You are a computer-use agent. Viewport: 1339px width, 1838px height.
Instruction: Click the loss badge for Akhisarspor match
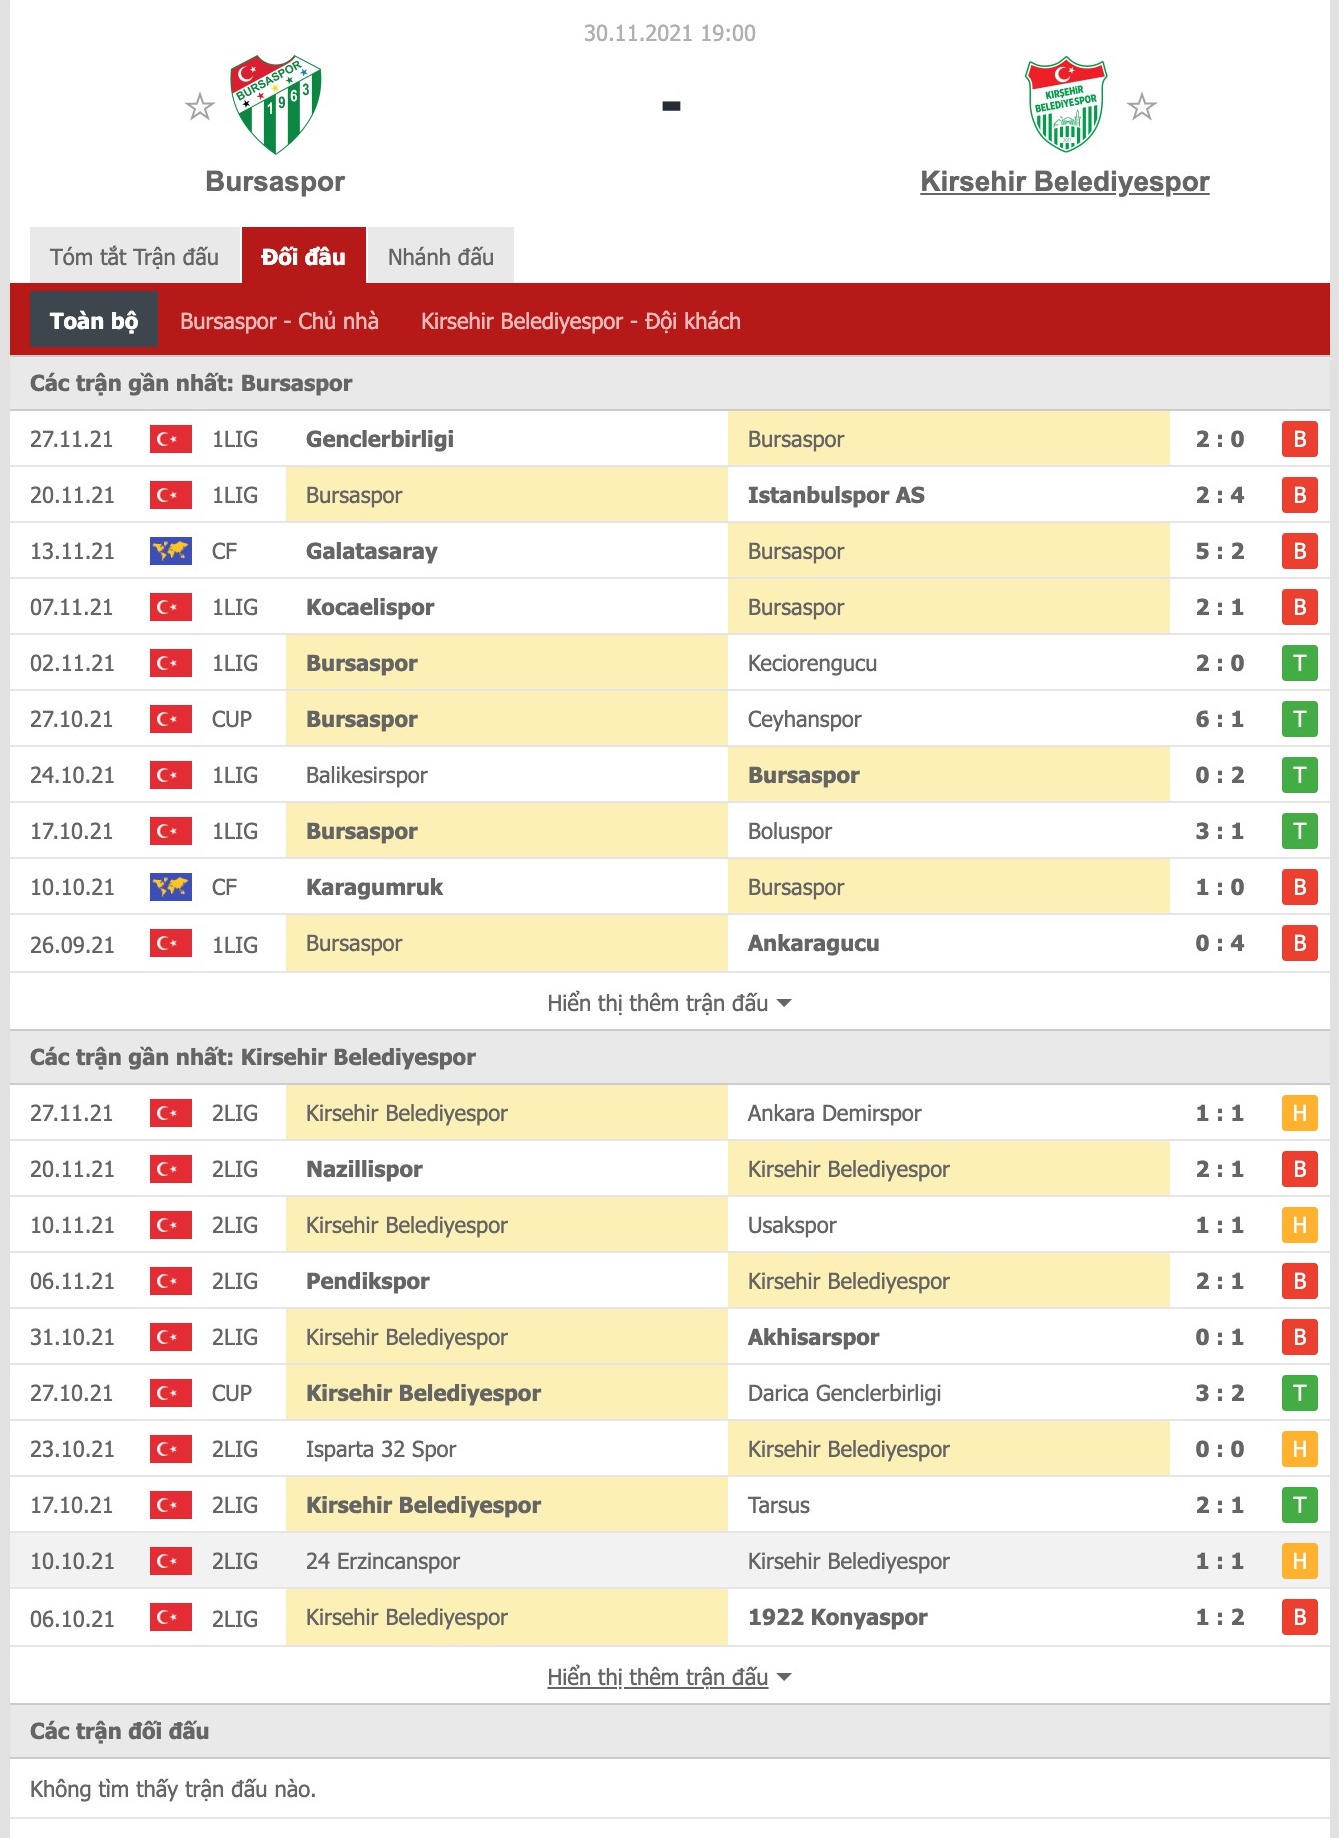[x=1300, y=1337]
